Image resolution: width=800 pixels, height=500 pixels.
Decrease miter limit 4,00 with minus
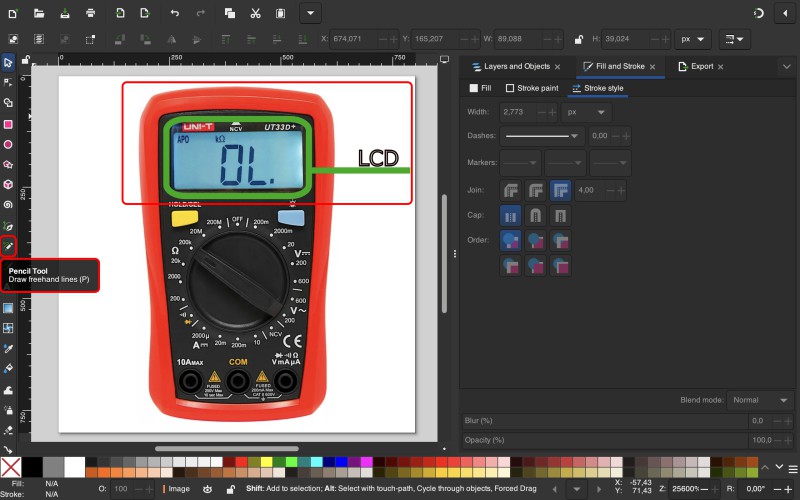point(611,190)
